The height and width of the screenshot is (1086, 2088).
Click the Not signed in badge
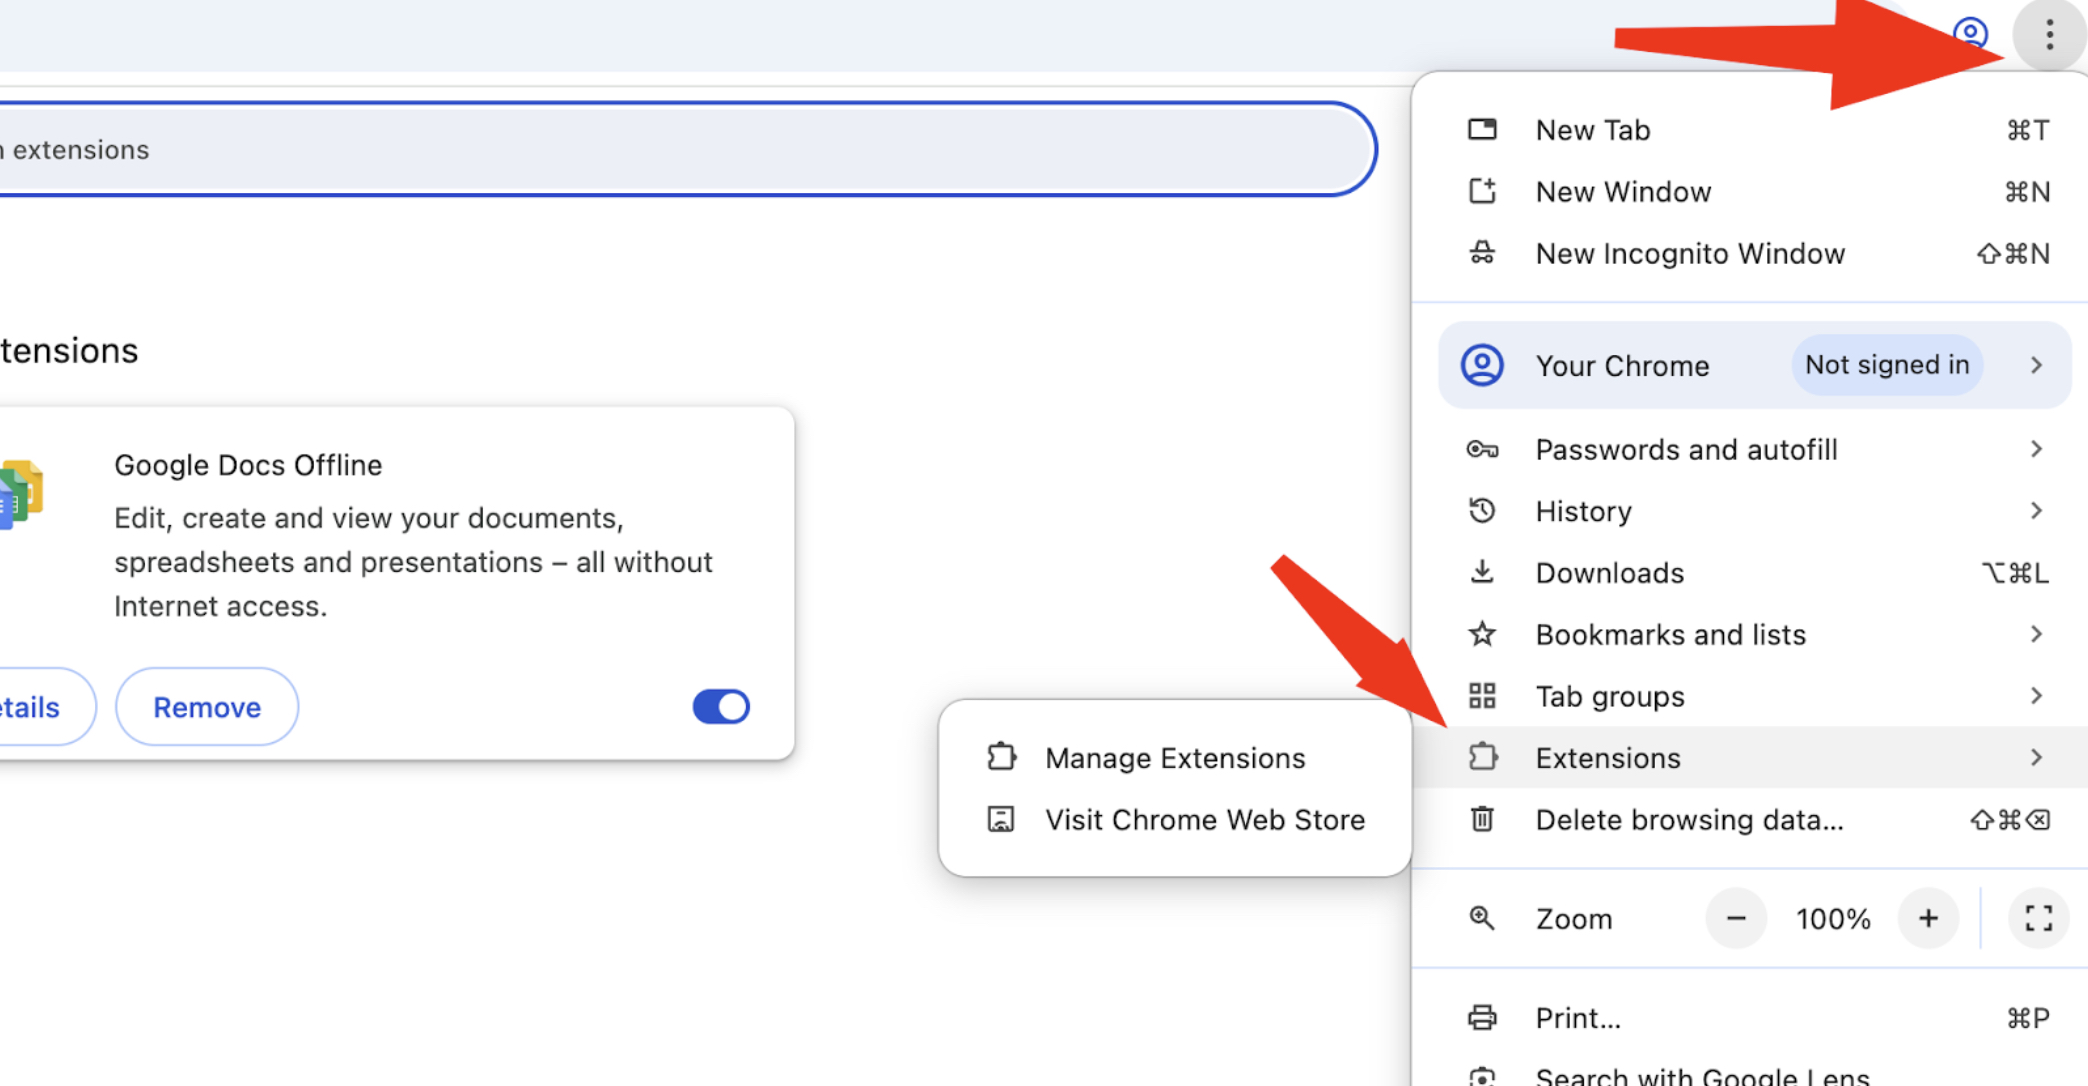(x=1887, y=365)
